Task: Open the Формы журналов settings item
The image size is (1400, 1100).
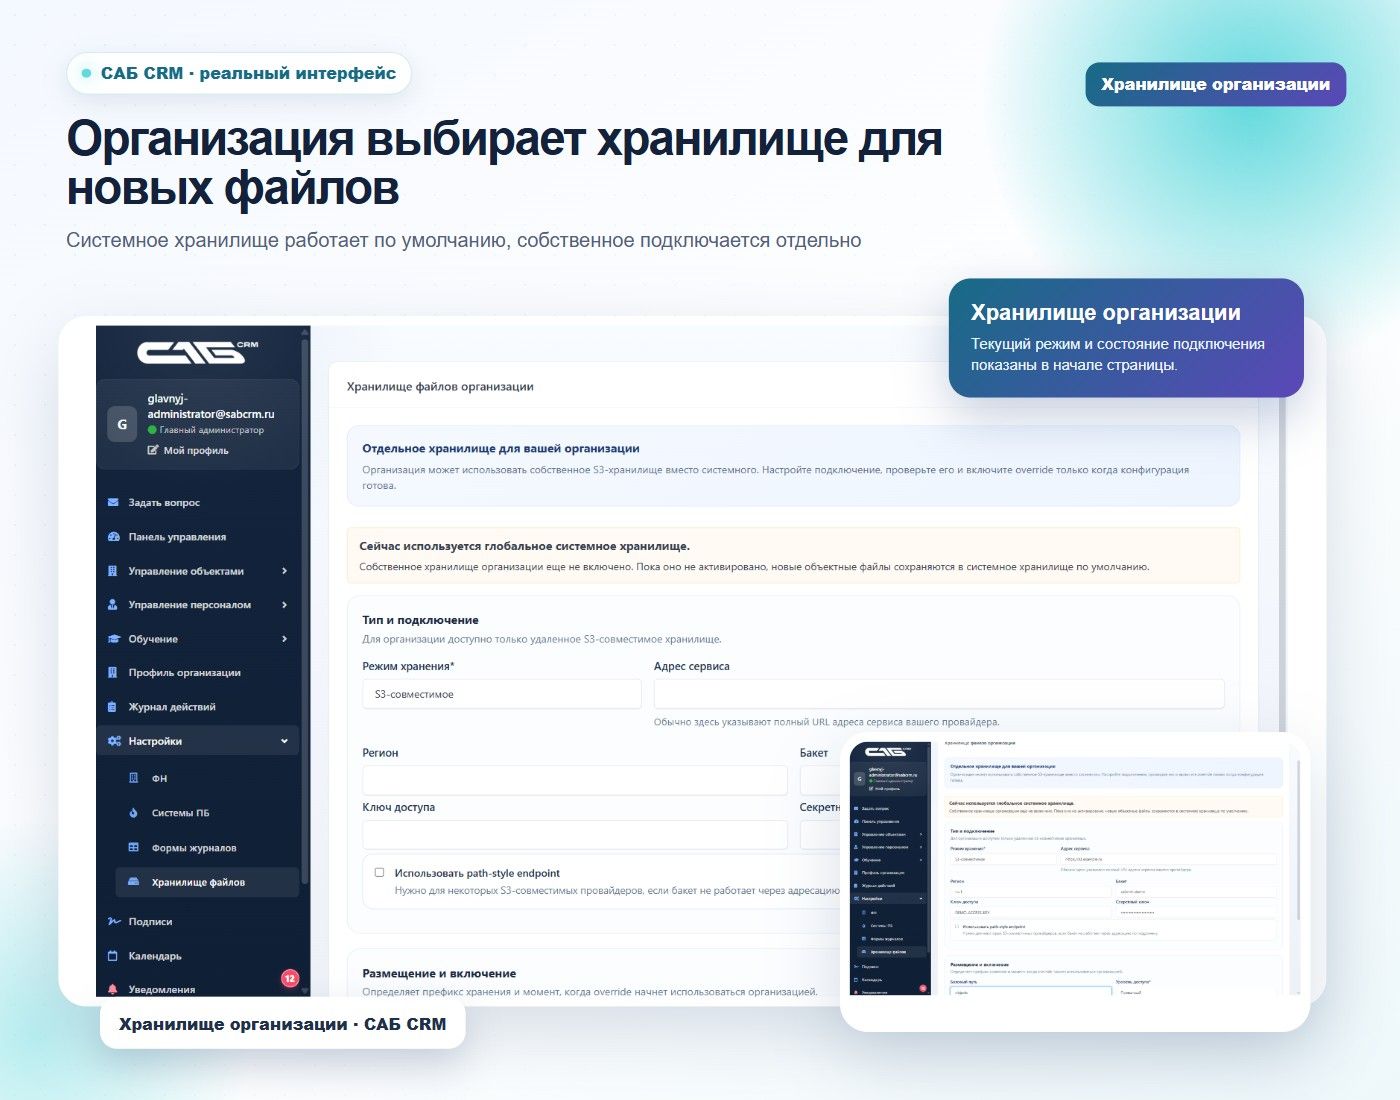Action: [208, 848]
